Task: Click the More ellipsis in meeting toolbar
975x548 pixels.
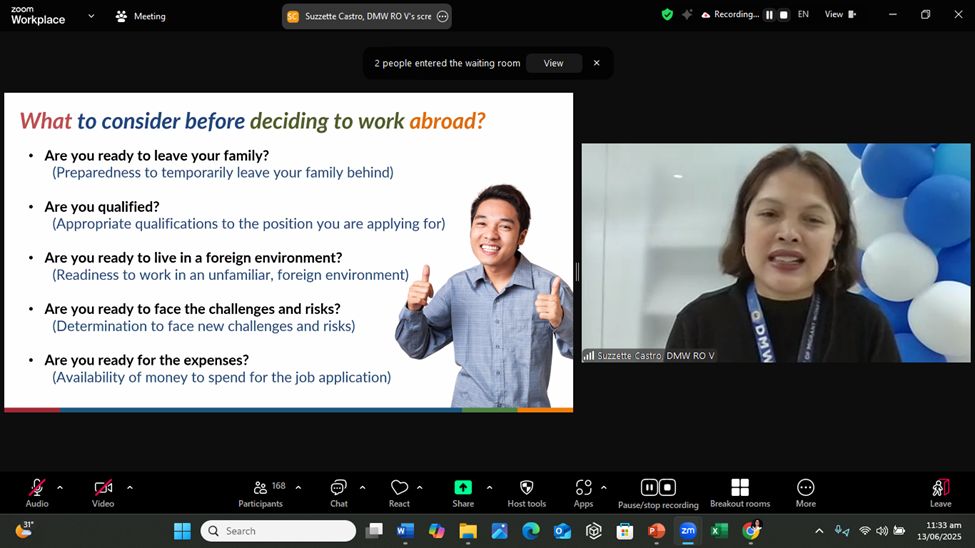Action: 805,488
